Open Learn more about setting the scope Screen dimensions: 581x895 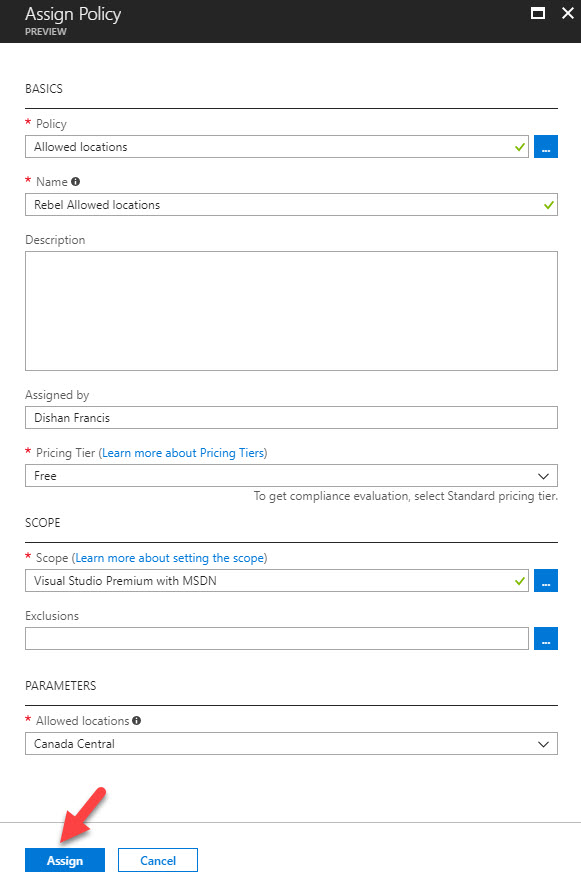click(x=170, y=558)
